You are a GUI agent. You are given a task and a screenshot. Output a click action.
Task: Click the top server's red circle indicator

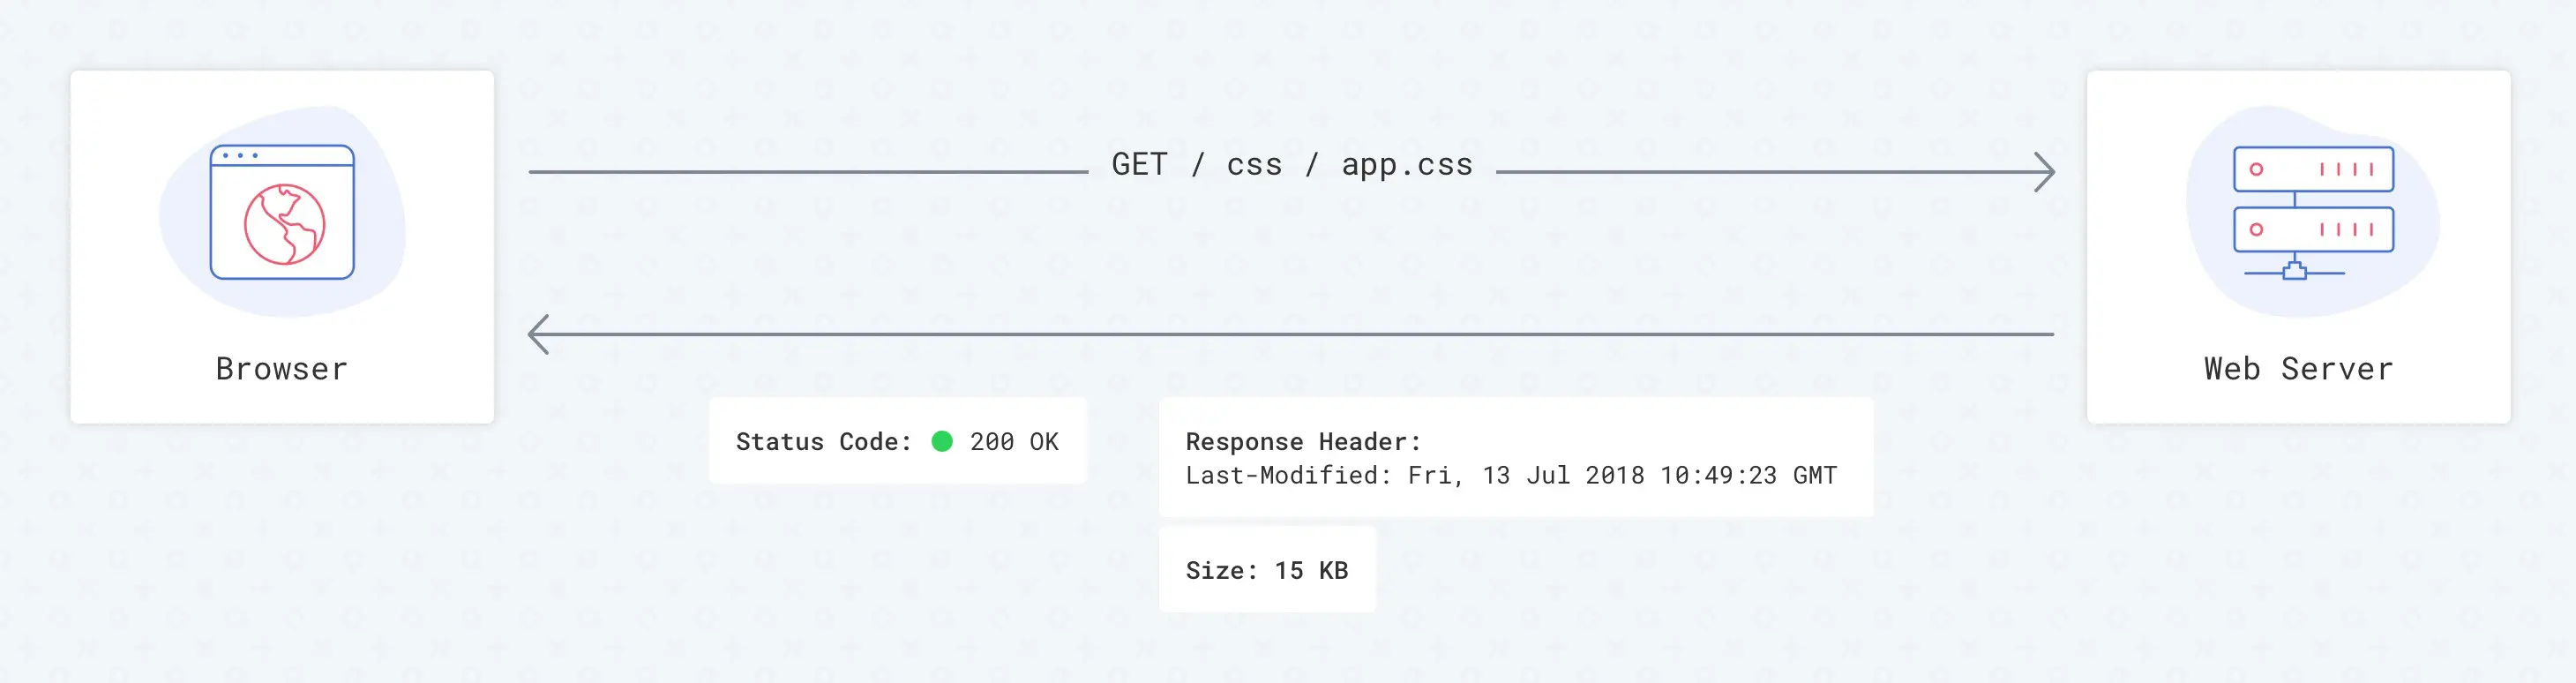pos(2256,169)
